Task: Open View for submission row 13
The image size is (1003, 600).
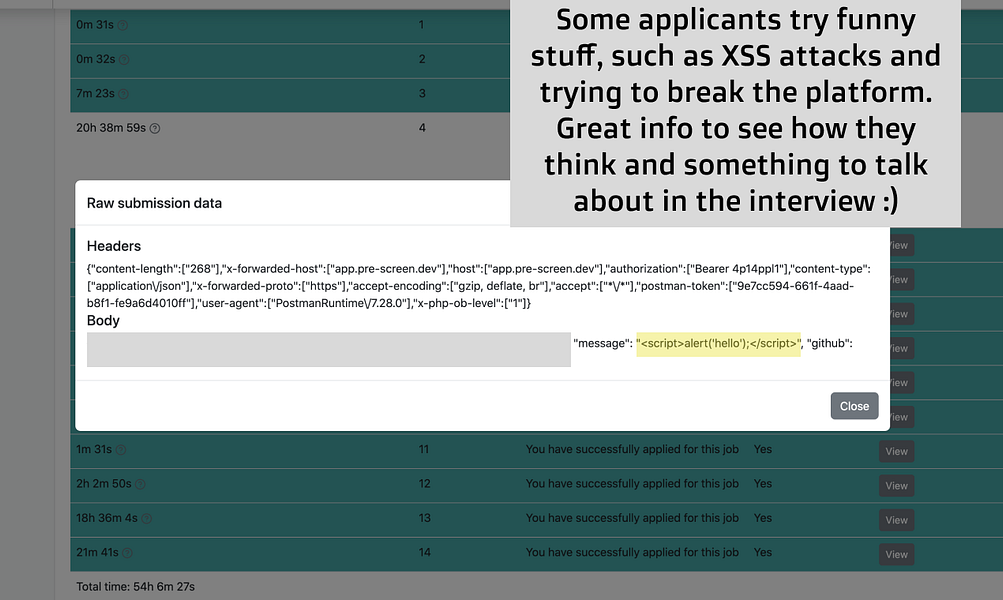Action: click(x=896, y=520)
